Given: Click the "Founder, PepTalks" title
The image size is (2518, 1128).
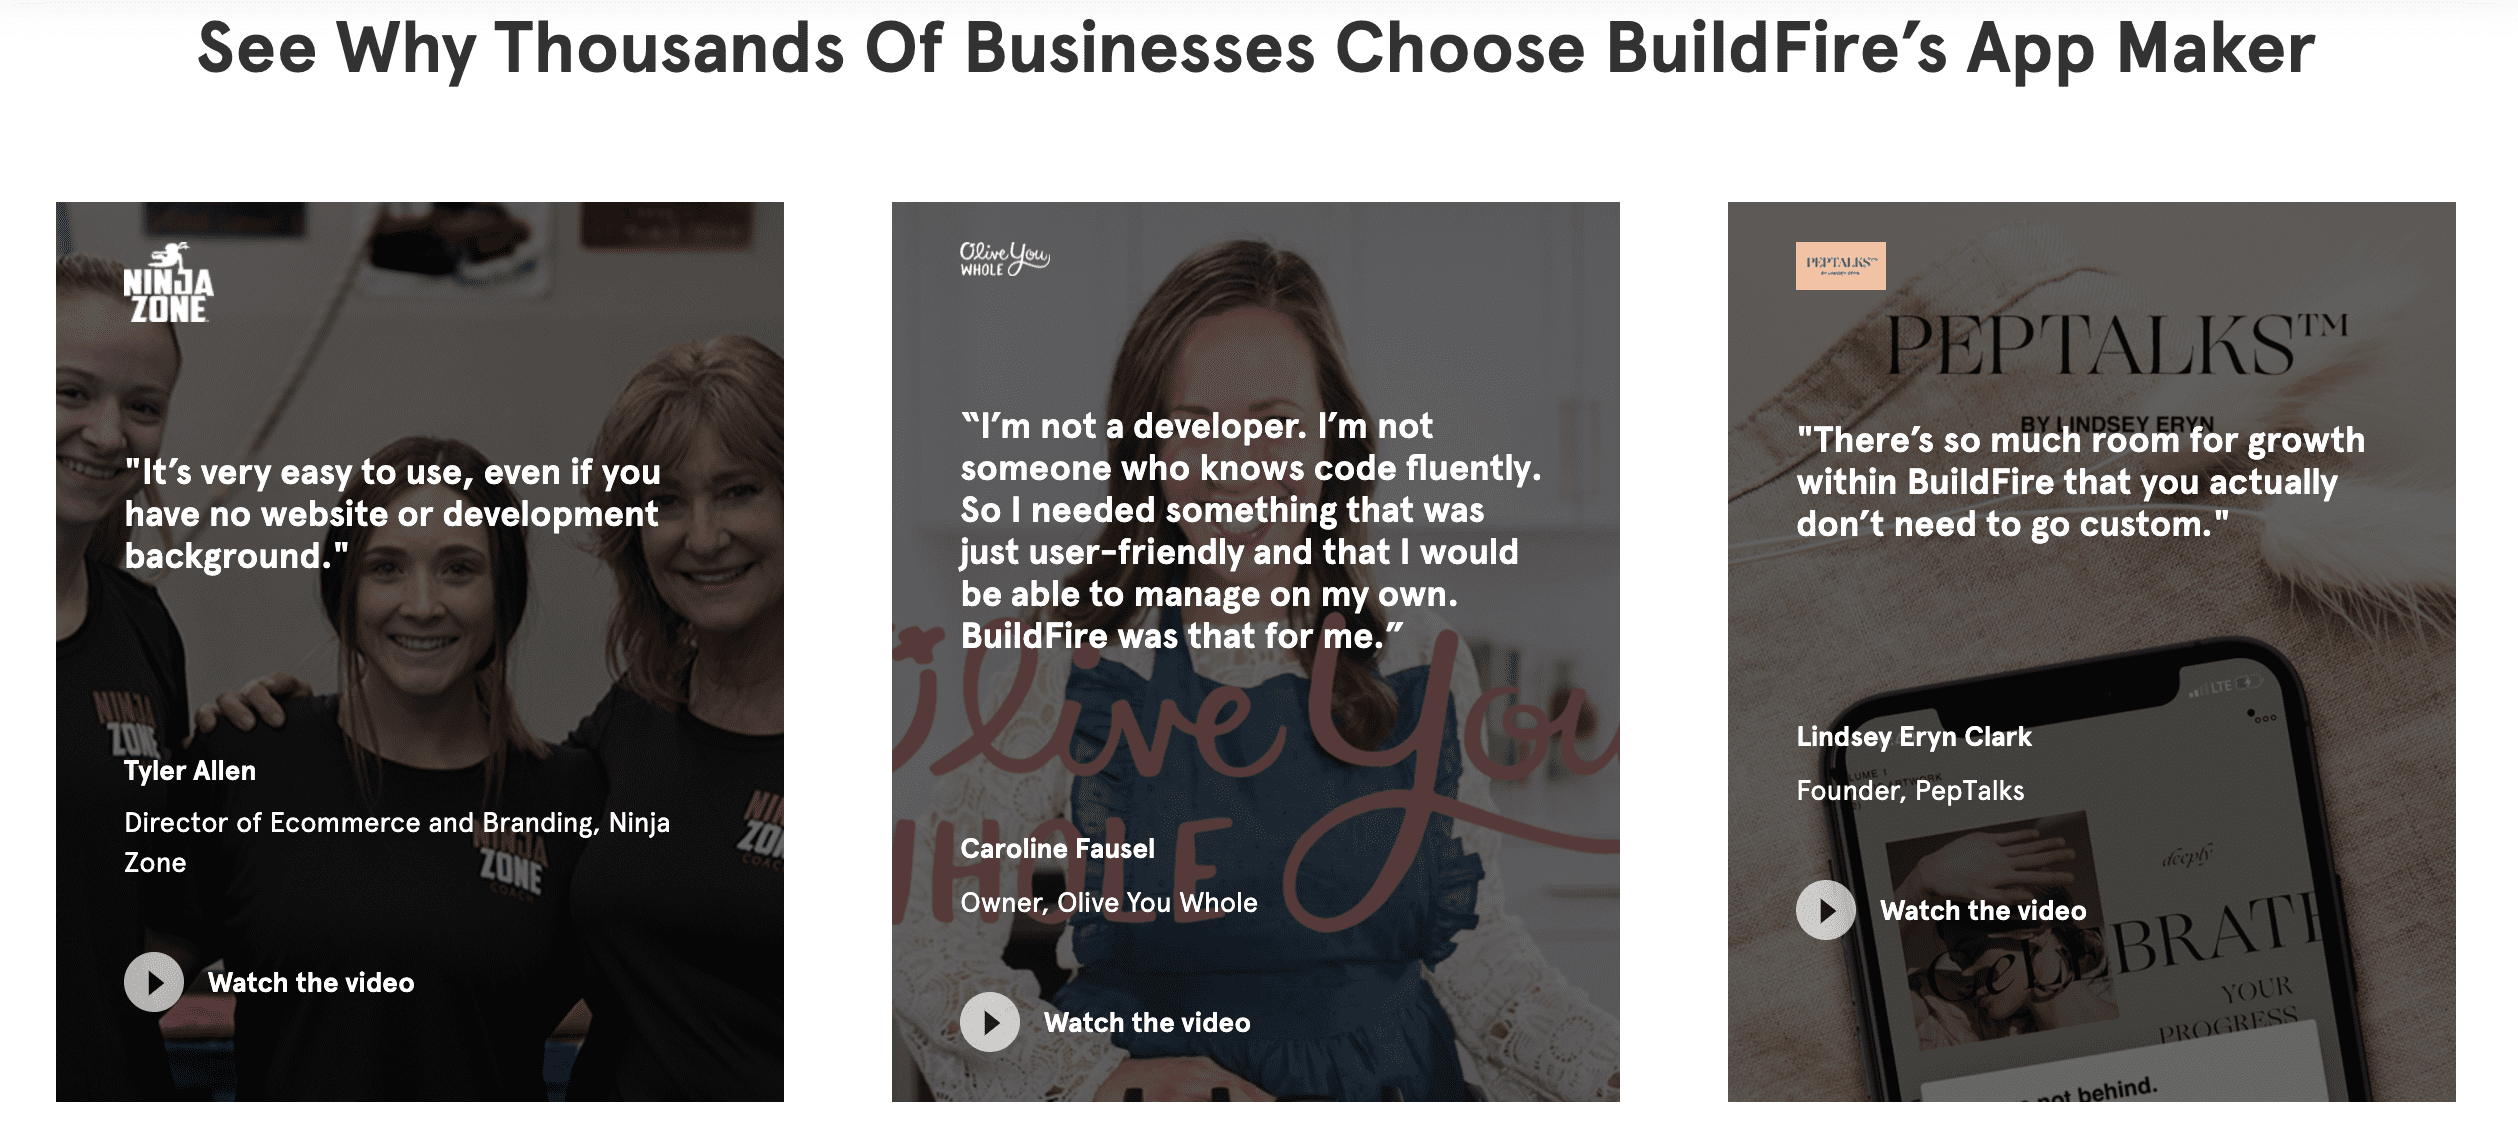Looking at the screenshot, I should pos(1910,791).
